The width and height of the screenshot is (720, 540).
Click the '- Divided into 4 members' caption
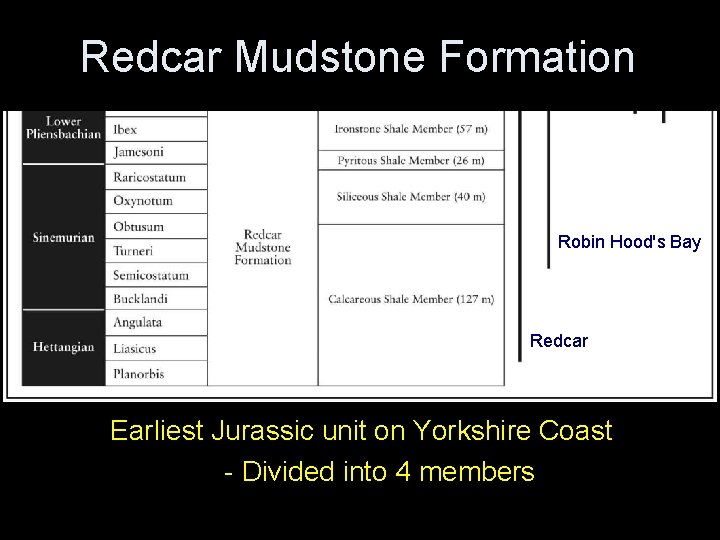pyautogui.click(x=379, y=472)
